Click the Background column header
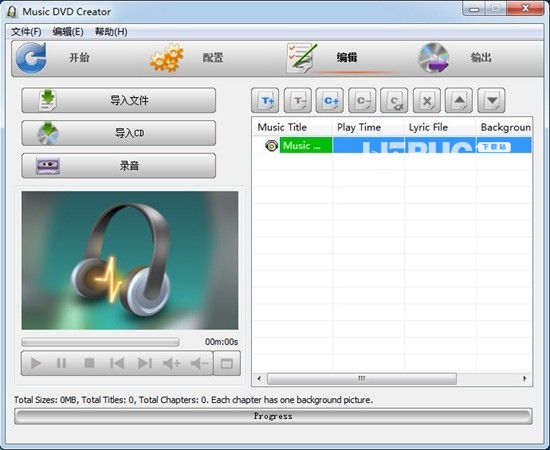 [505, 127]
